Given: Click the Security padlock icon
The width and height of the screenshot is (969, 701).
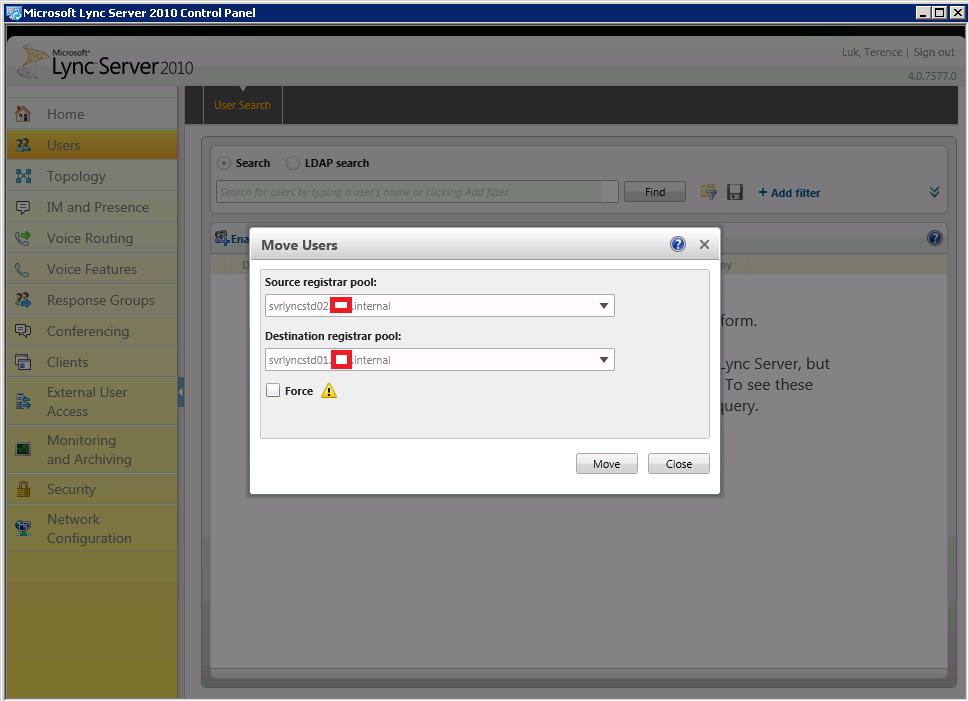Looking at the screenshot, I should click(x=24, y=489).
